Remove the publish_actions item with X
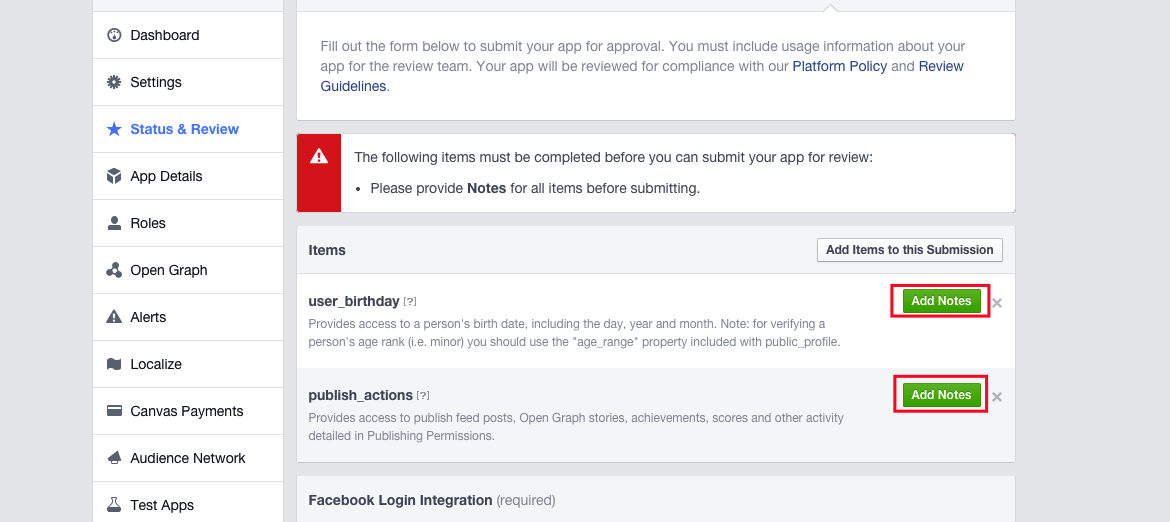 (x=997, y=397)
